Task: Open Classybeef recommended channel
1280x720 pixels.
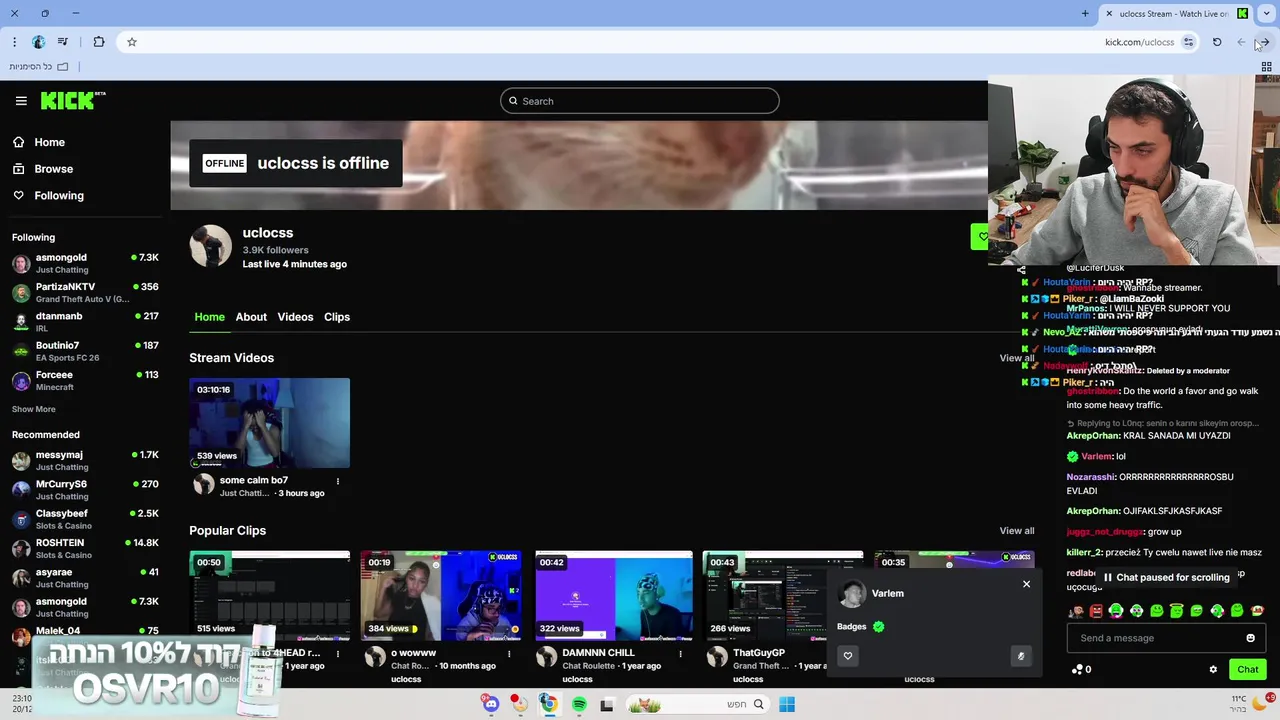Action: 85,519
